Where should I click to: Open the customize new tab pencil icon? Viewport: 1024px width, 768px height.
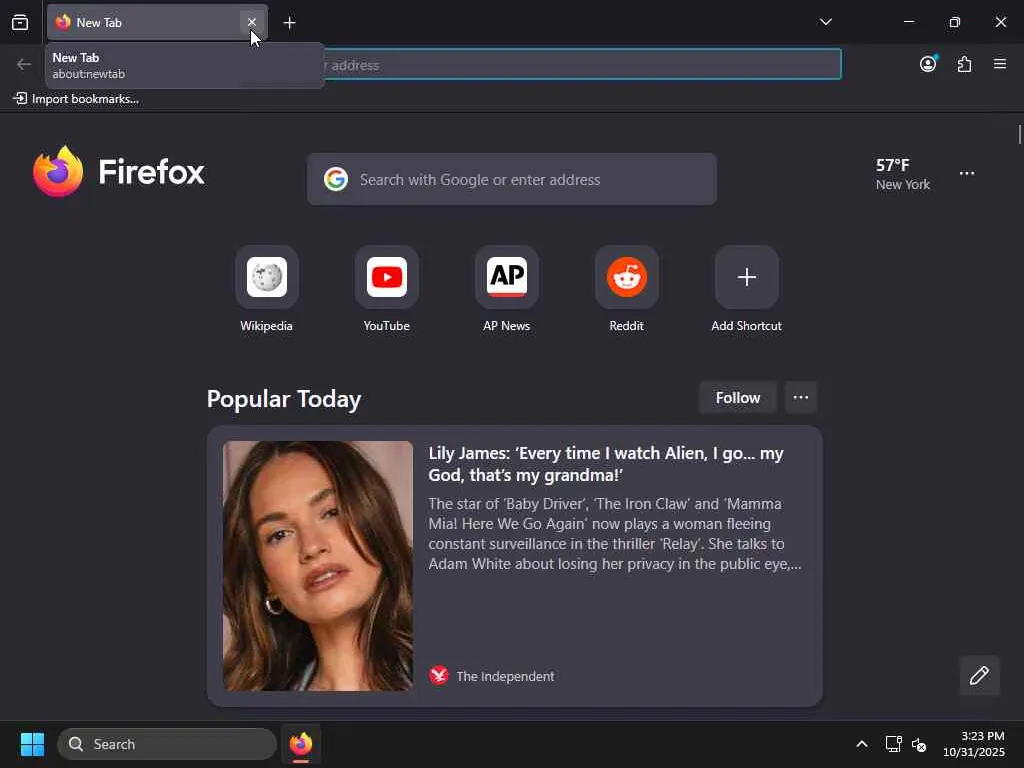979,675
